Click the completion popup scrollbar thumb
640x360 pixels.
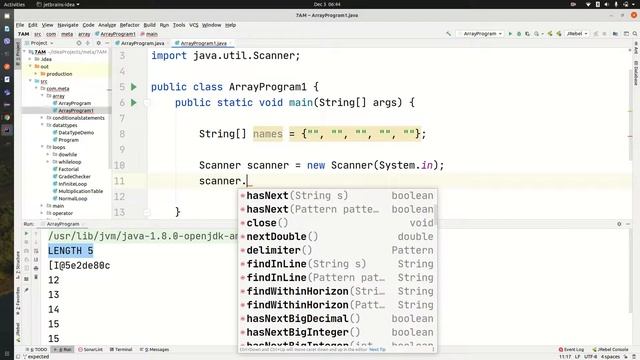click(x=436, y=215)
